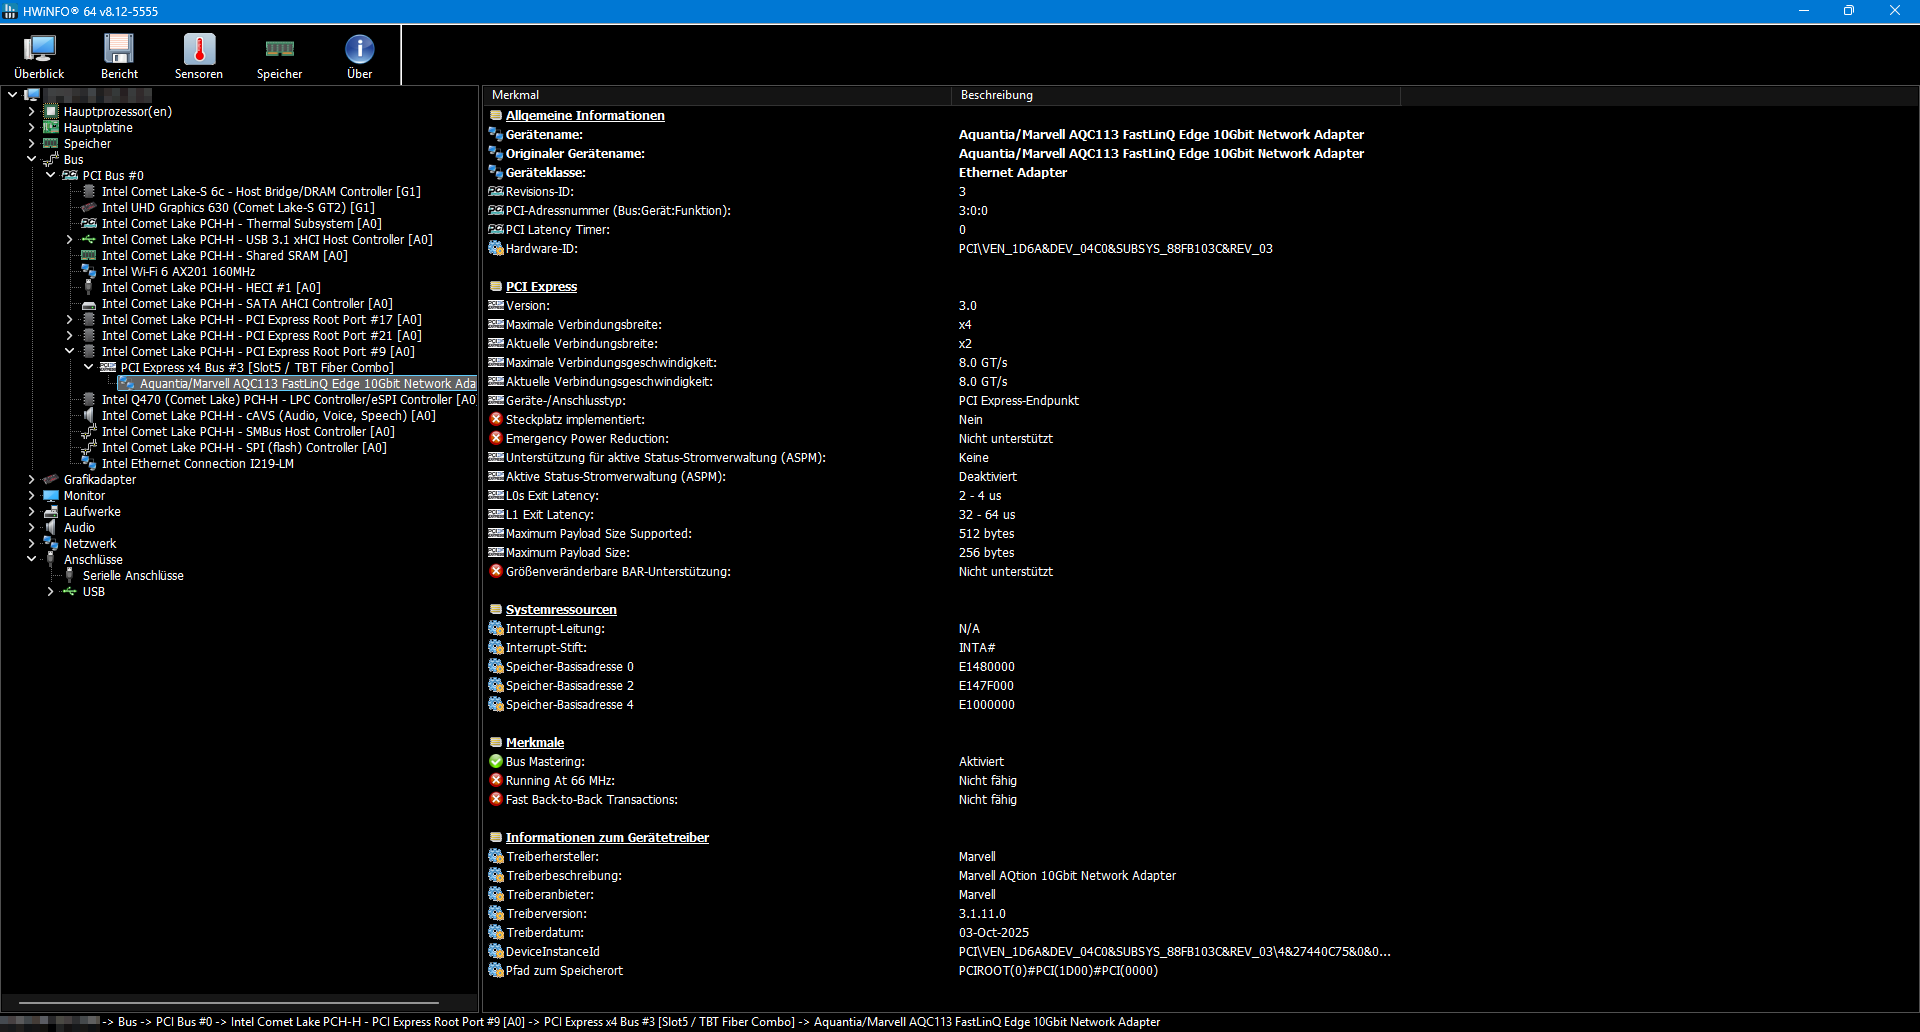Click the Bus Mastering green check icon
The height and width of the screenshot is (1032, 1920).
[495, 761]
